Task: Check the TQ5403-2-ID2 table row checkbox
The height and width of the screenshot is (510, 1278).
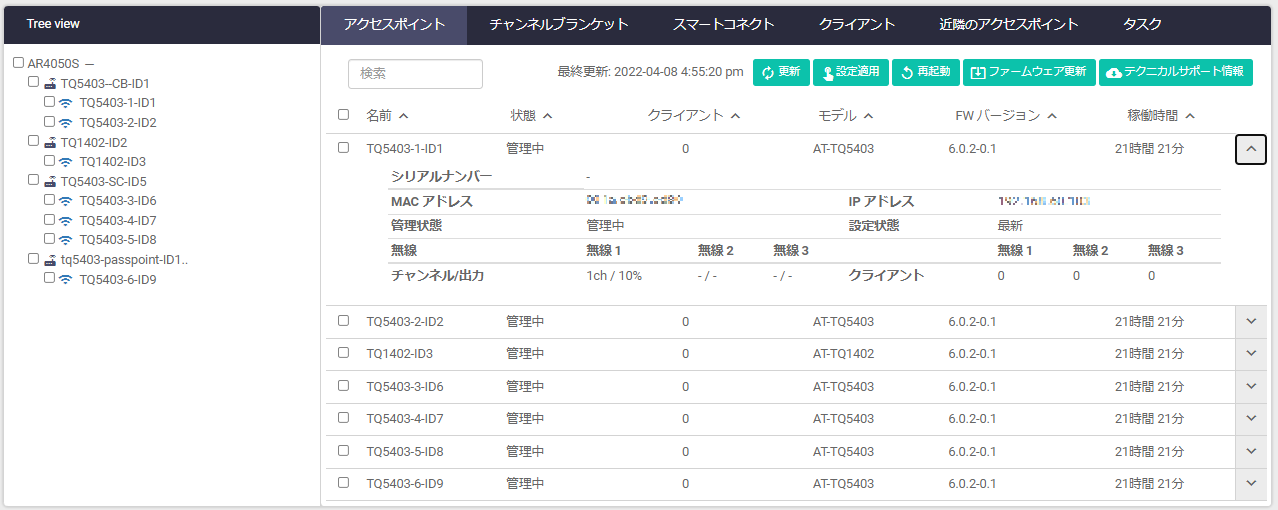Action: click(344, 321)
